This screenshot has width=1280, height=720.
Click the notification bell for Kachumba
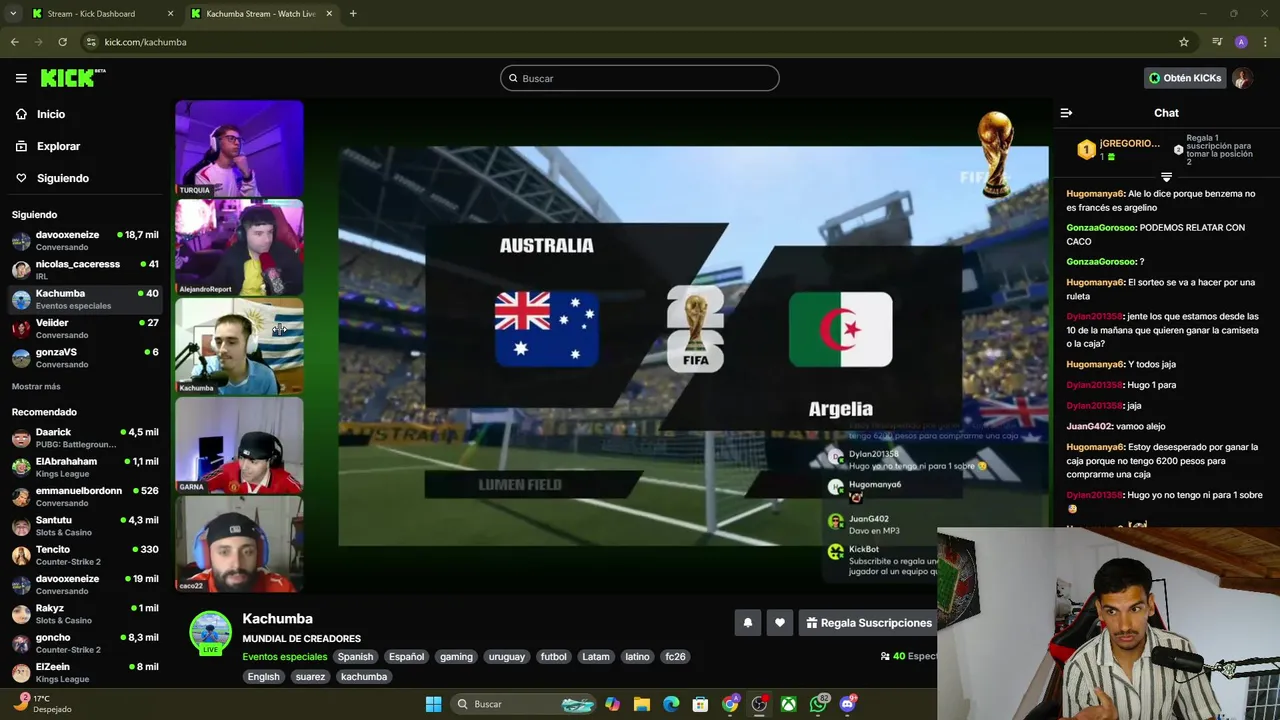pos(747,623)
